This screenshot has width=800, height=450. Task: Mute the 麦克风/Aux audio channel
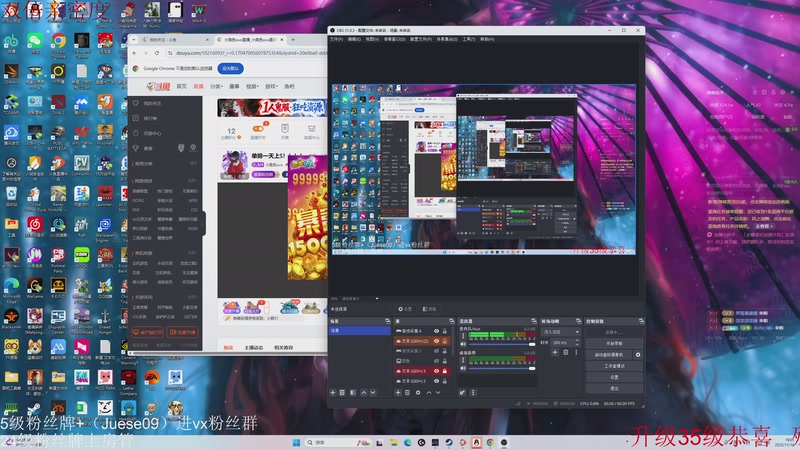click(463, 344)
